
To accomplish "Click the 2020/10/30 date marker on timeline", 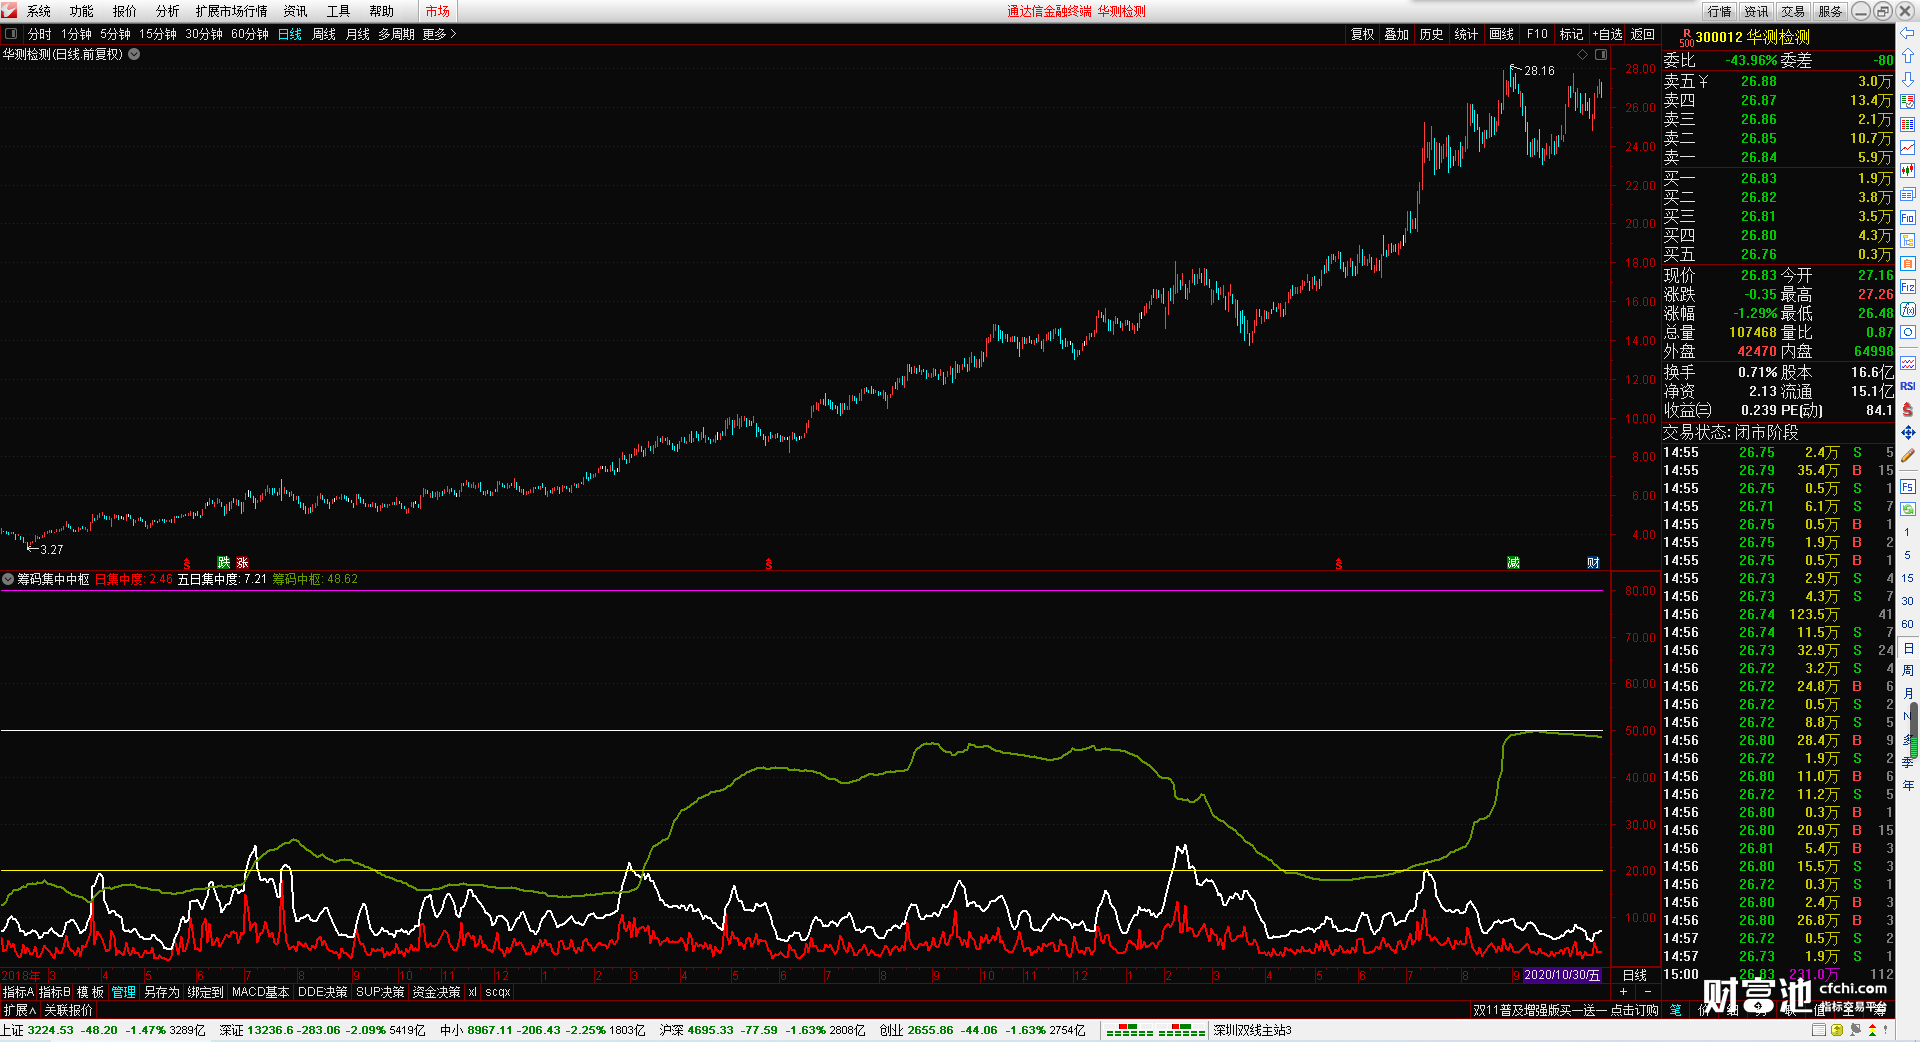I will click(x=1562, y=975).
